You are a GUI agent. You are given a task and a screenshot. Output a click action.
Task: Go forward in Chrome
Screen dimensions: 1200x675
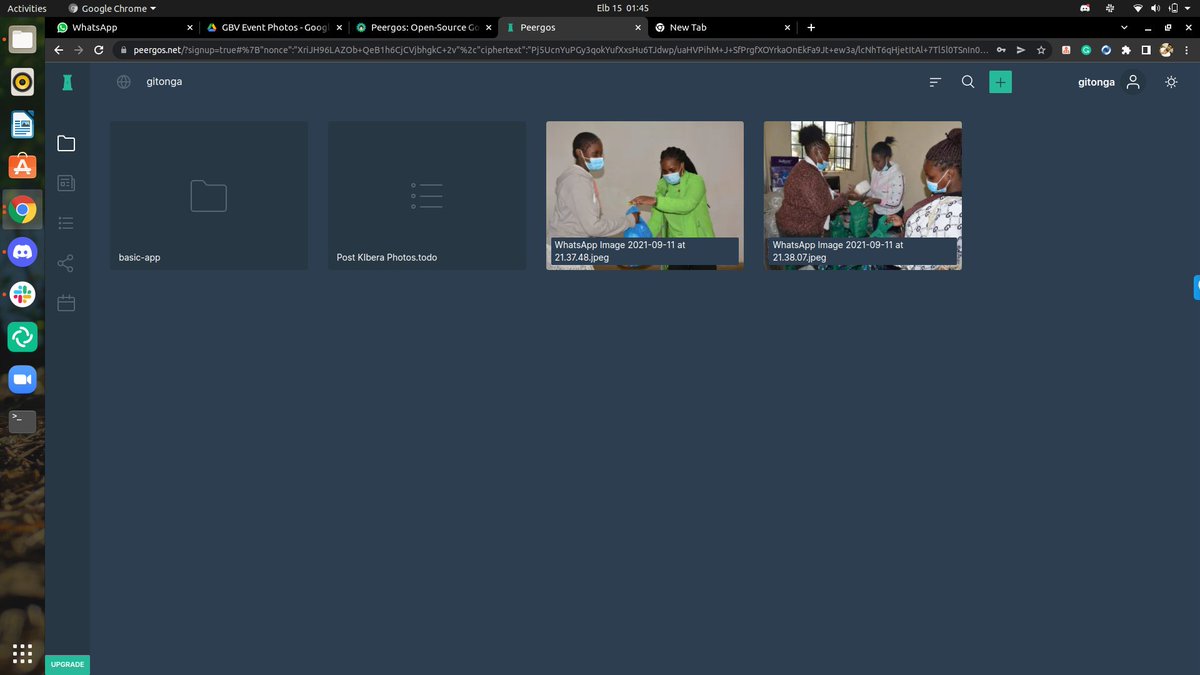[x=79, y=49]
